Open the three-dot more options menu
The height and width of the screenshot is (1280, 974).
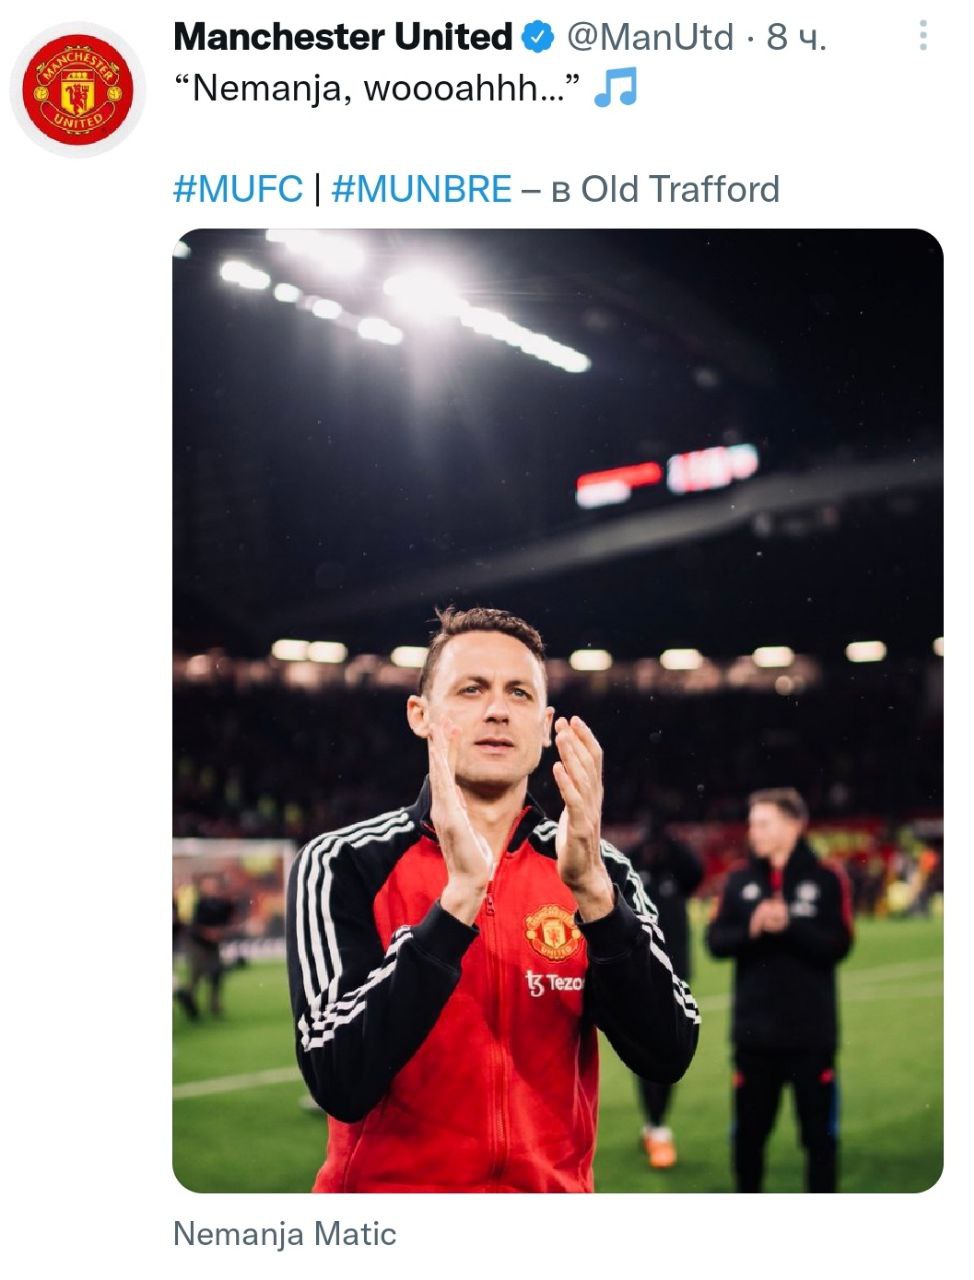pyautogui.click(x=923, y=38)
